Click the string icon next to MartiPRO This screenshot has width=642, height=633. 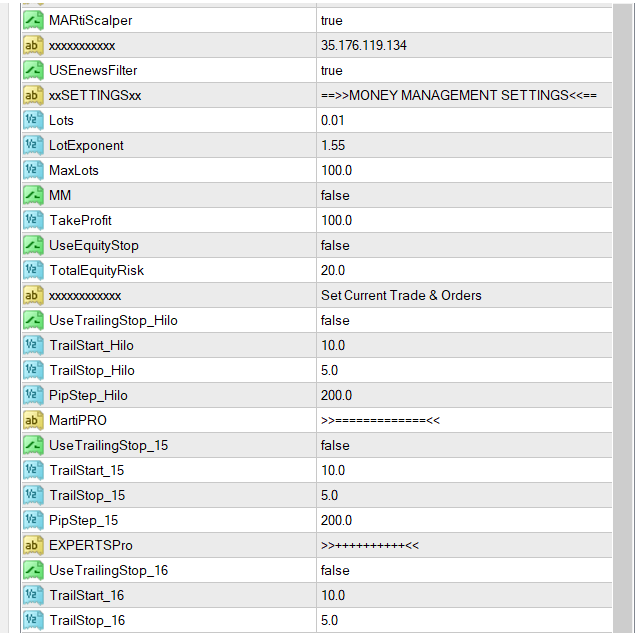coord(33,420)
